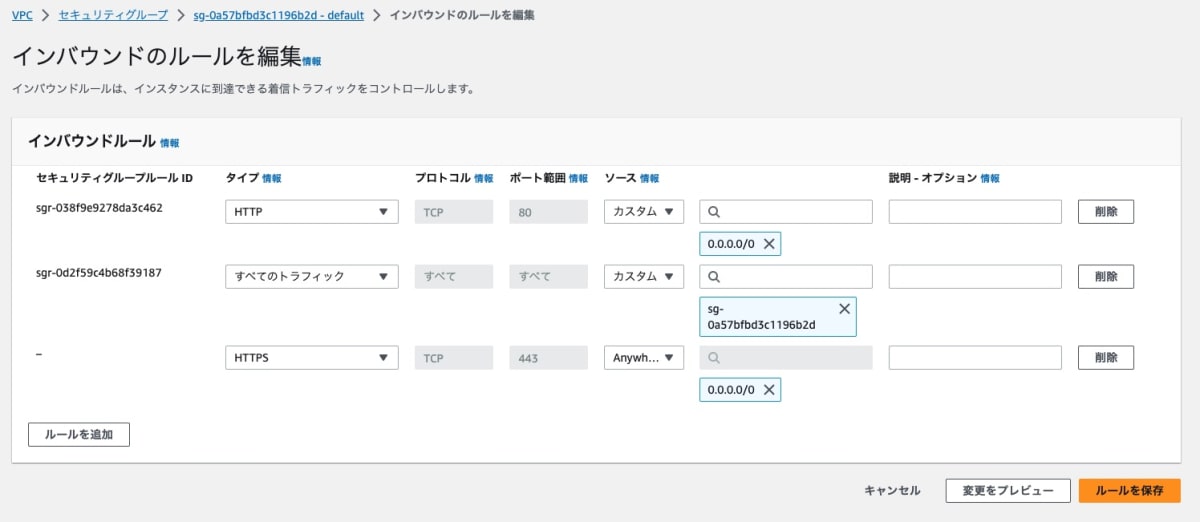Remove the sg-0a57bfbd3c1196b2d source tag
The width and height of the screenshot is (1200, 522).
coord(844,308)
